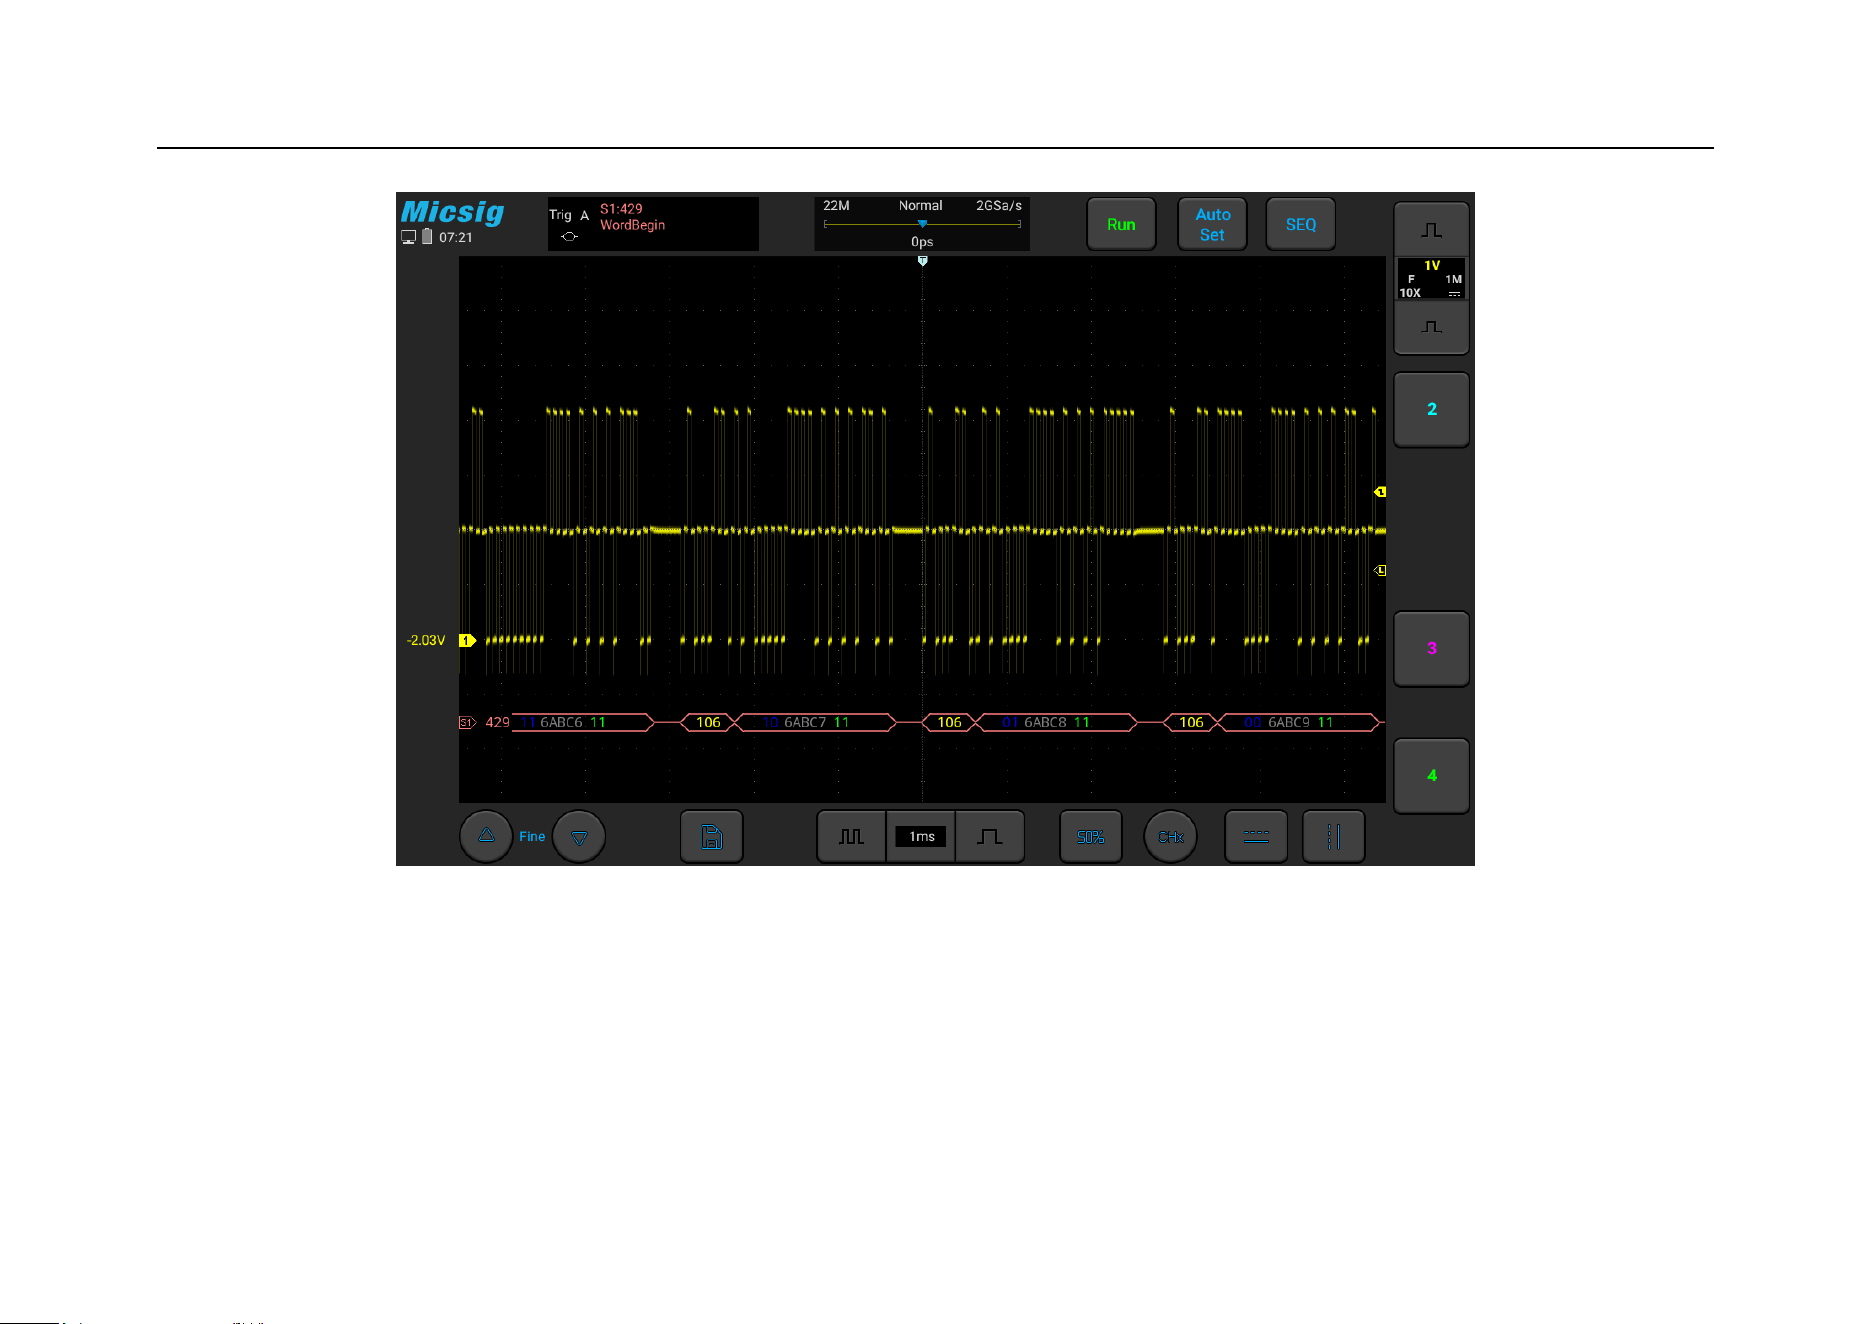Tap the S1 bus decode indicator
The image size is (1872, 1324).
click(x=467, y=722)
